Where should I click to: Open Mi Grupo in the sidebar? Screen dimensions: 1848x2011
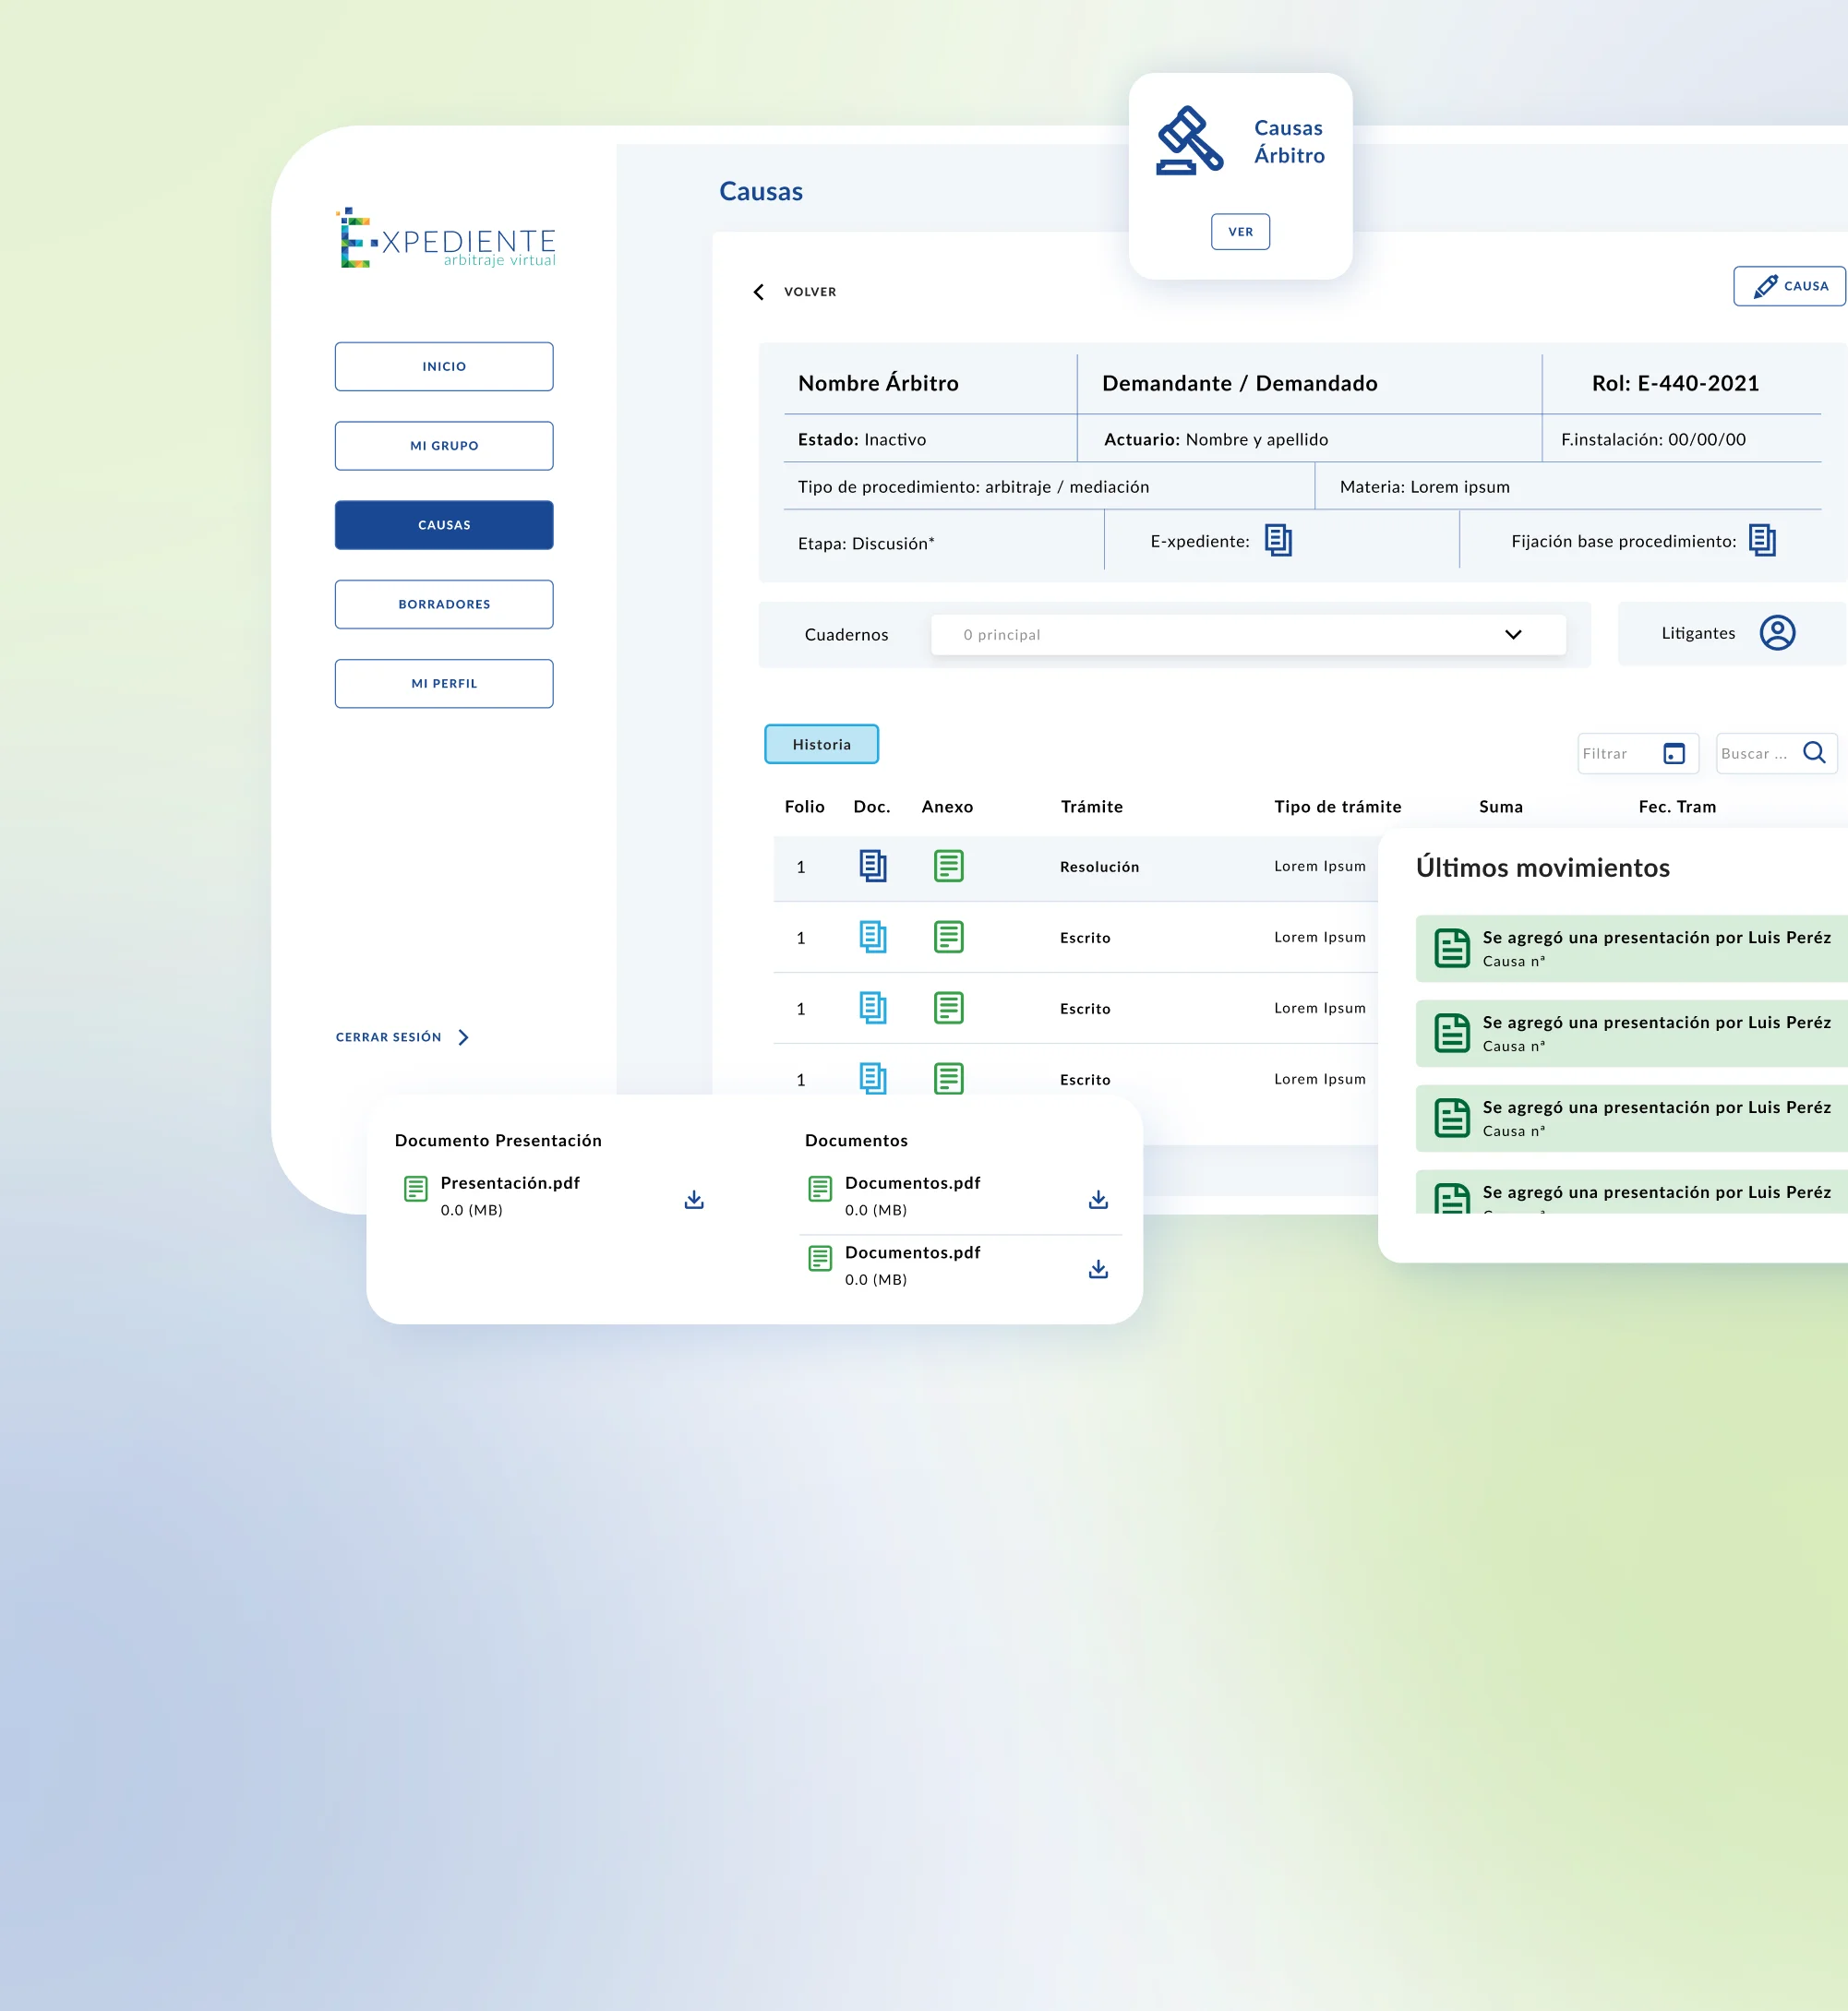pyautogui.click(x=444, y=445)
